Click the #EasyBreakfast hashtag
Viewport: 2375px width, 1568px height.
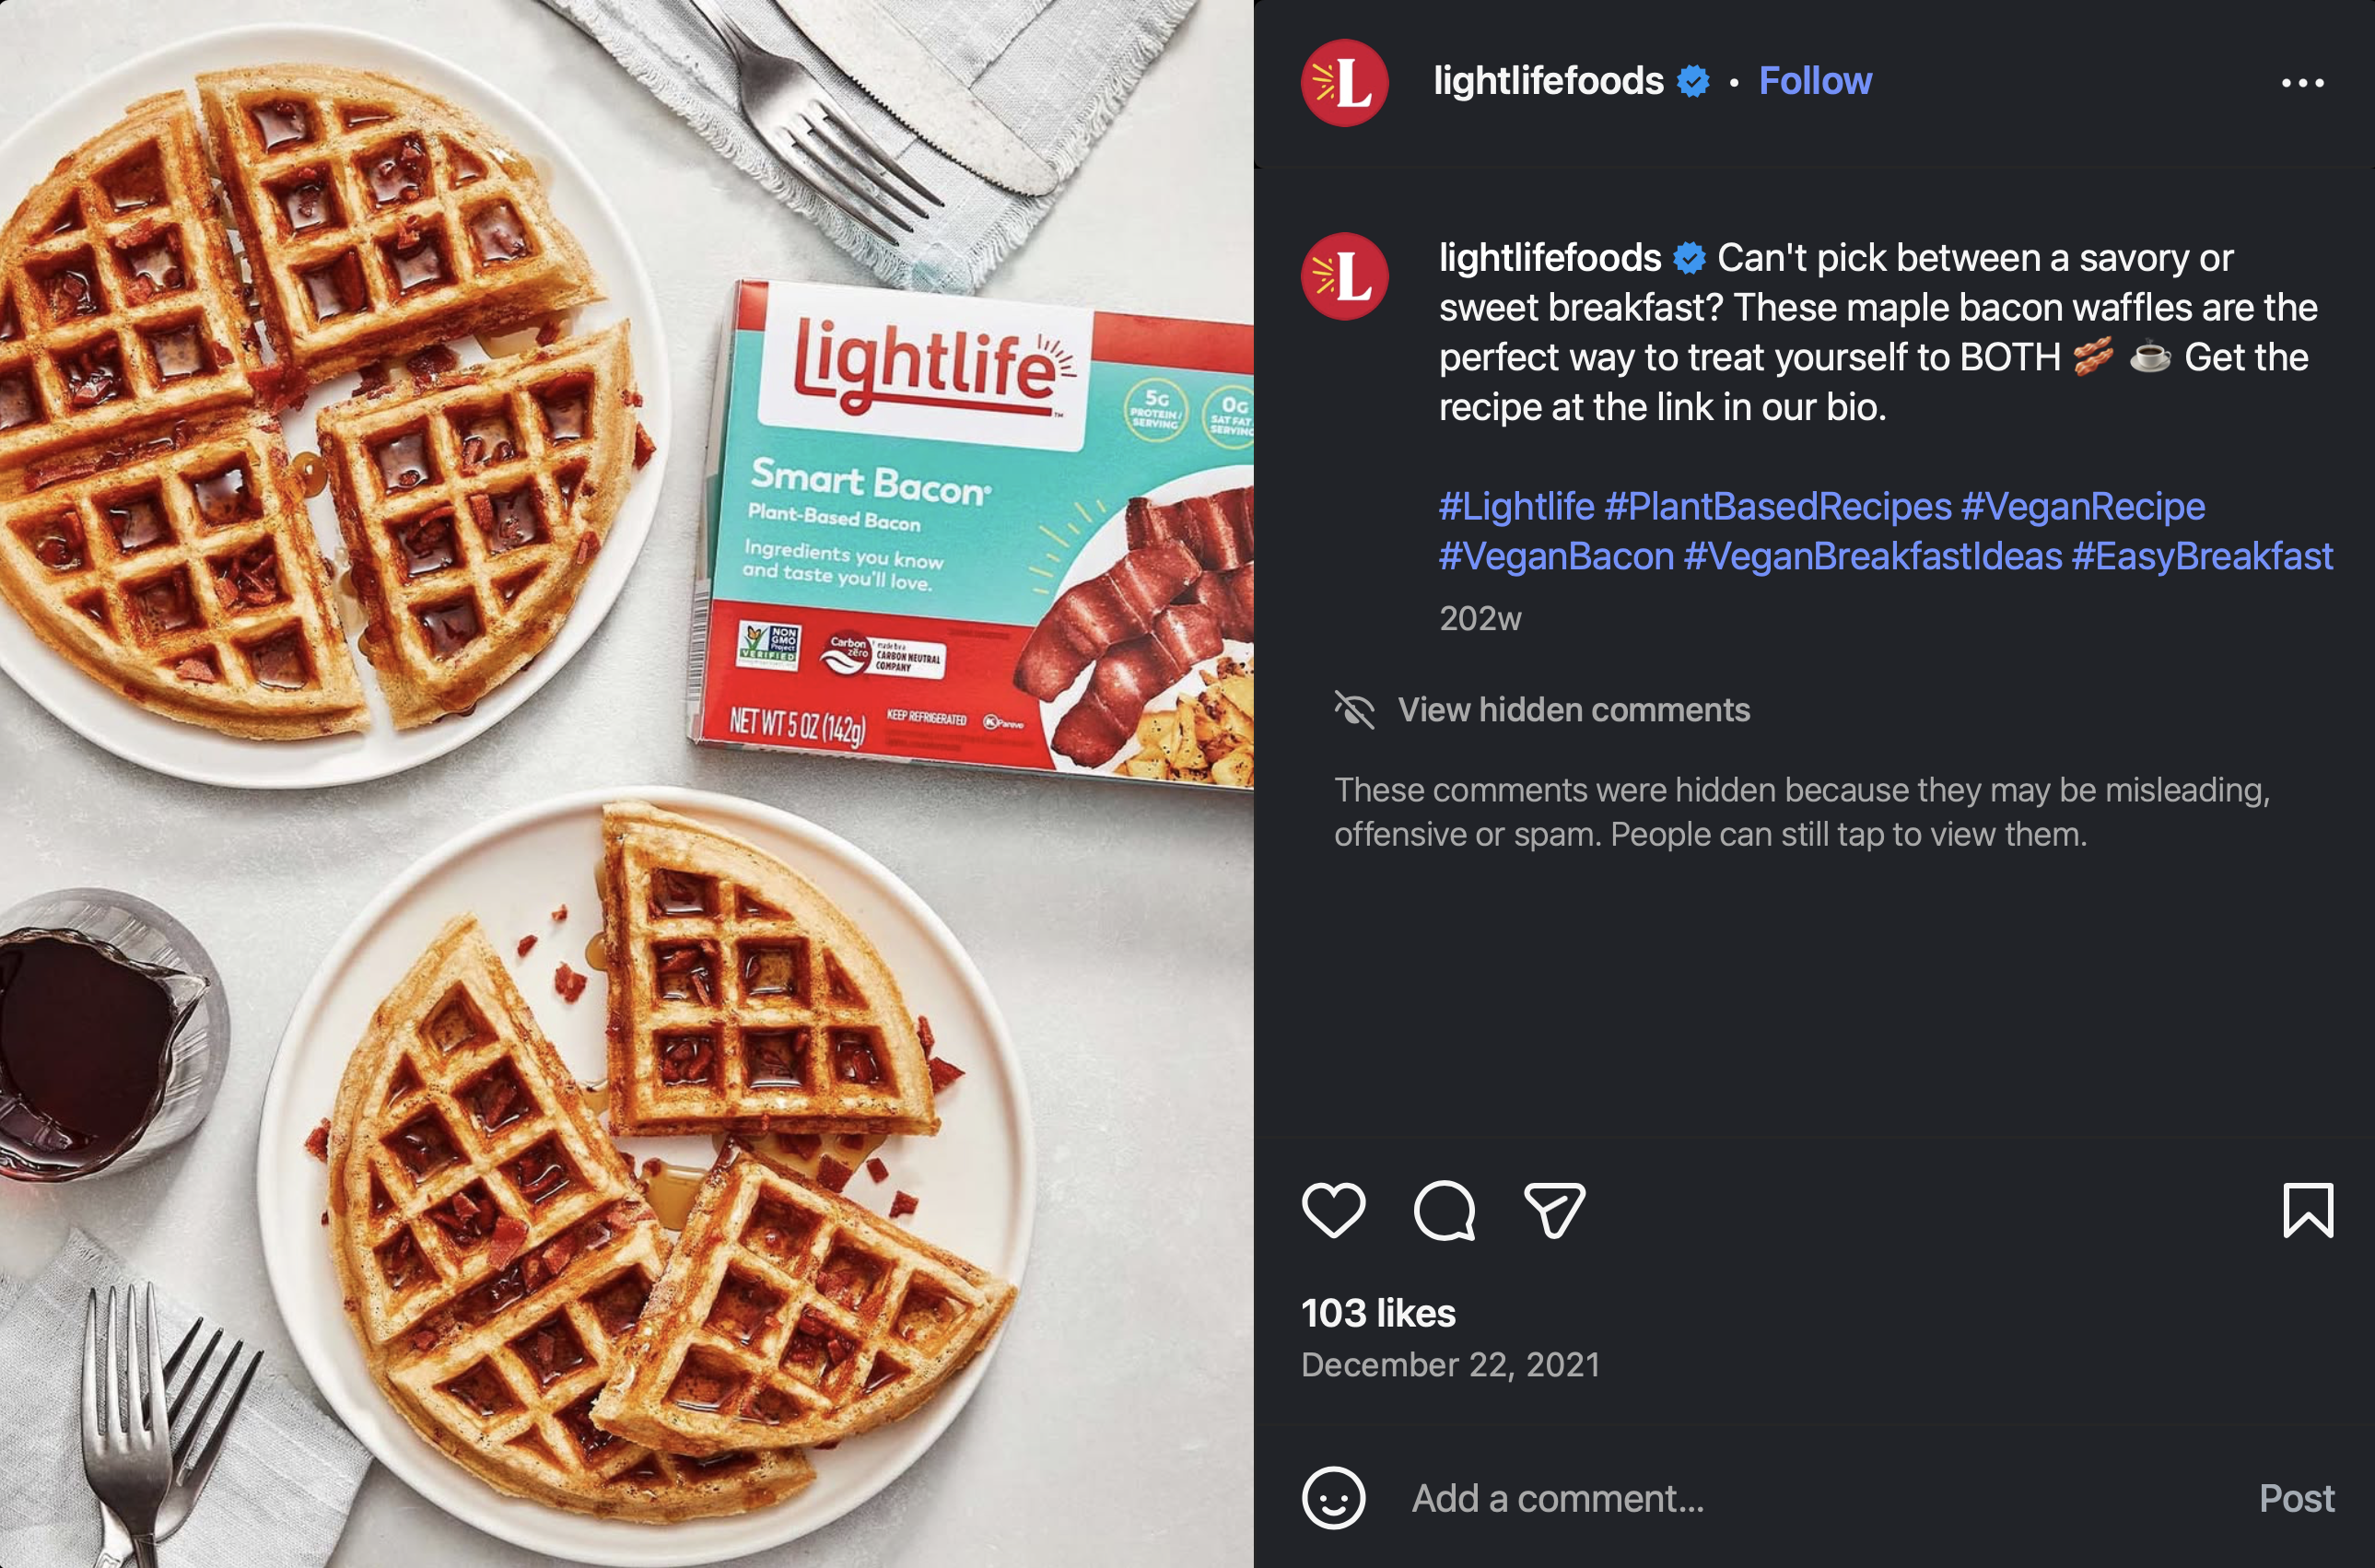2202,556
